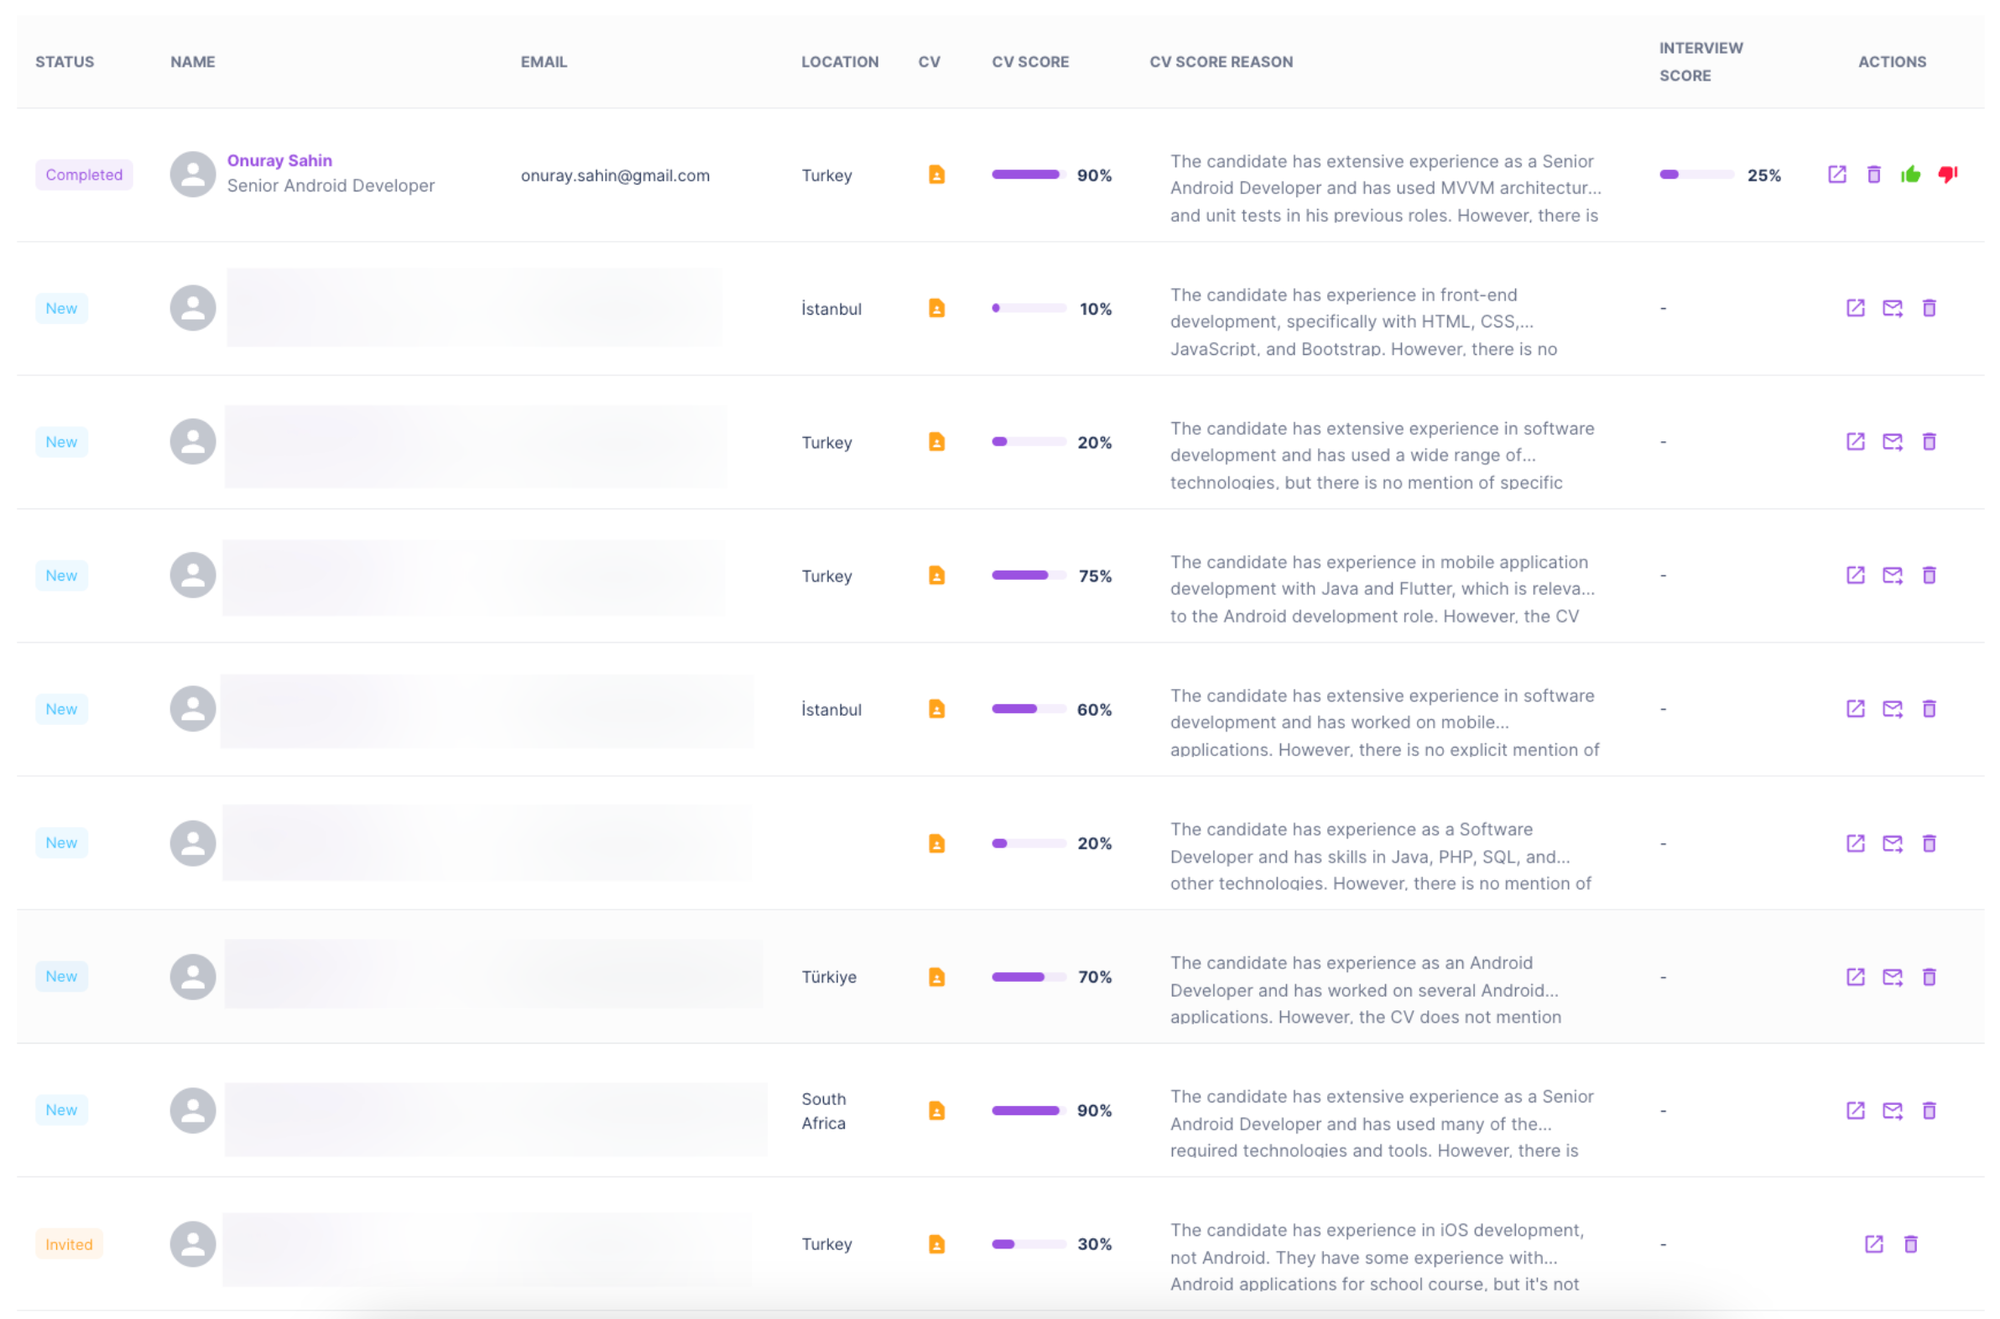Open external link for the 60% İstanbul candidate
2000x1319 pixels.
[1855, 709]
